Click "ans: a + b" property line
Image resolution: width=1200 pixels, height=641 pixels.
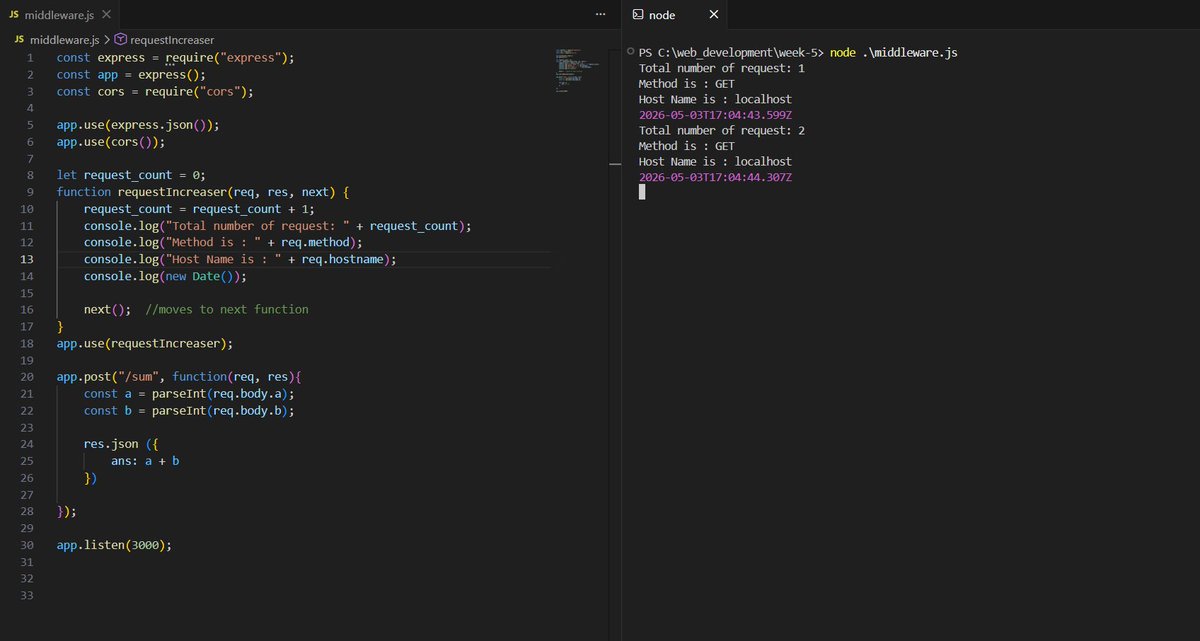coord(146,461)
